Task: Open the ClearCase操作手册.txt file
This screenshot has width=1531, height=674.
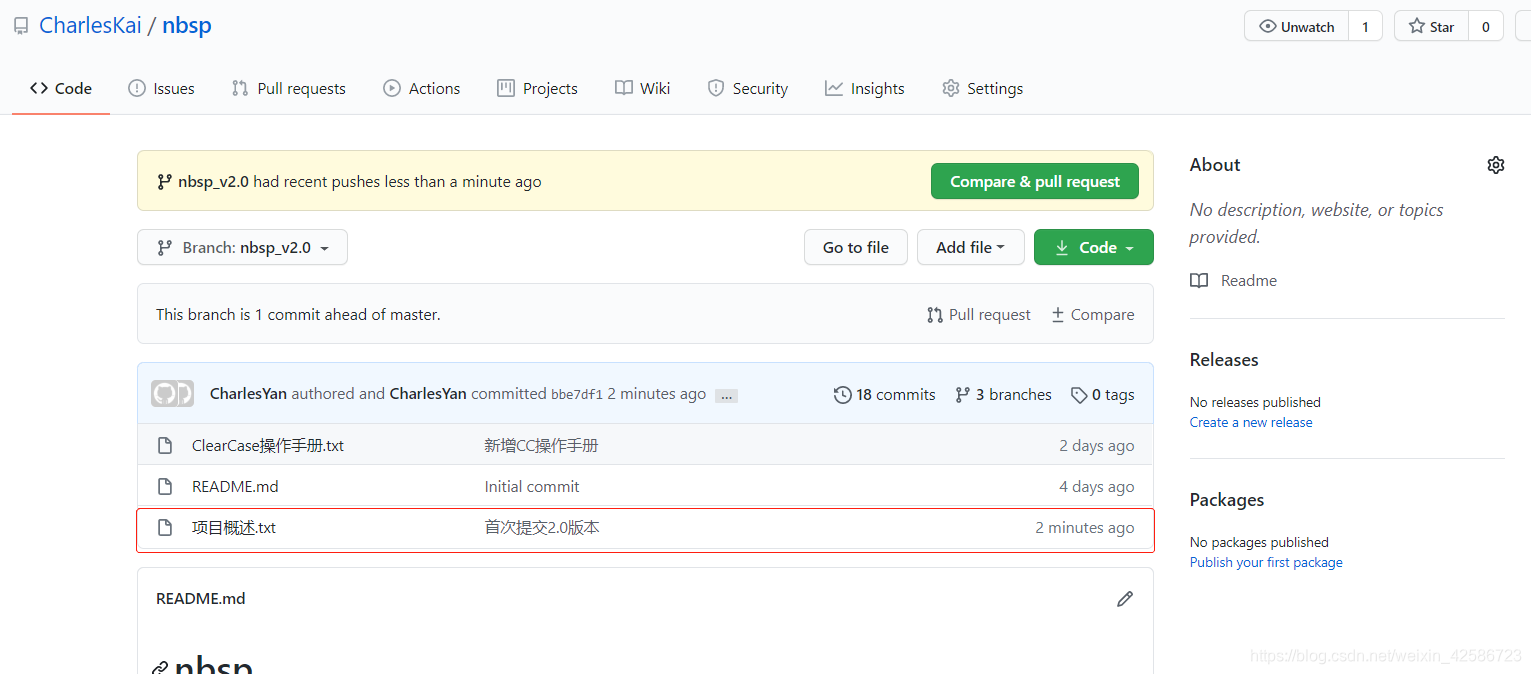Action: pos(268,445)
